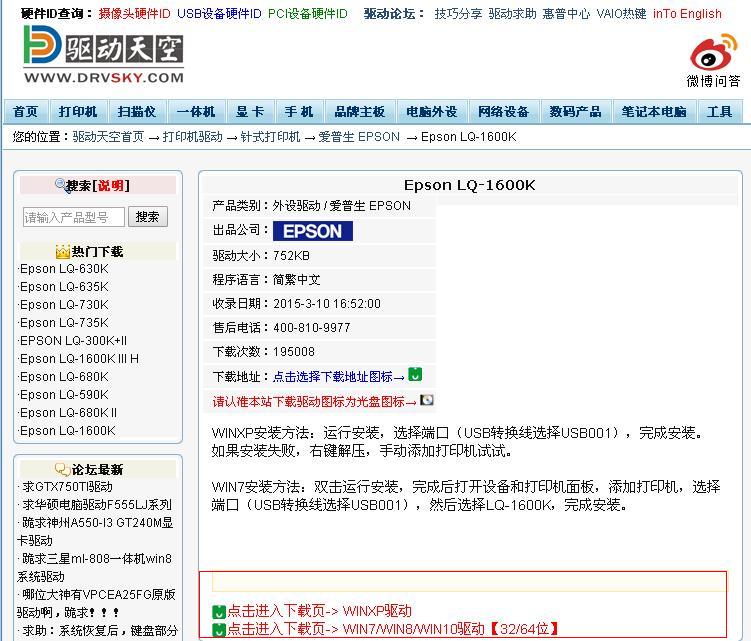This screenshot has width=751, height=641.
Task: Open Epson LQ-735K hot download
Action: [x=64, y=323]
